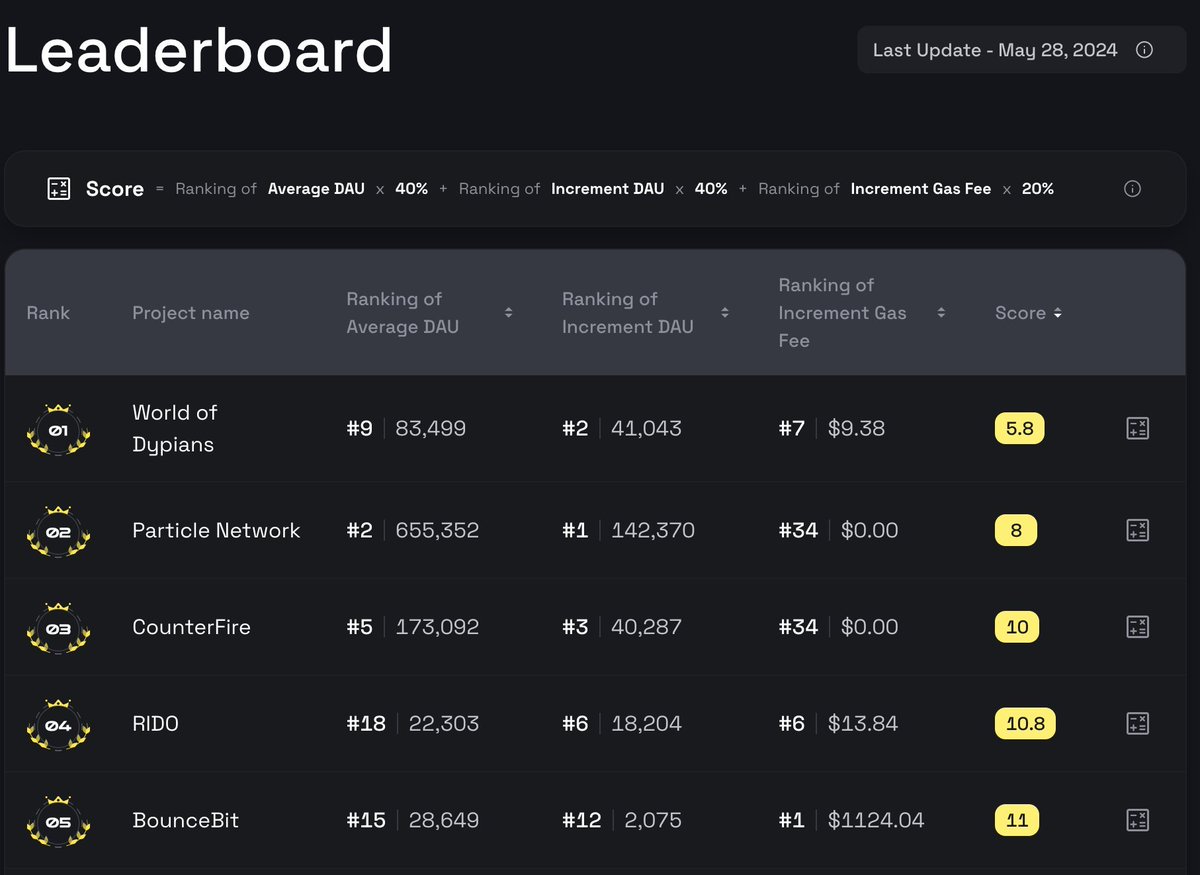This screenshot has width=1200, height=875.
Task: Click Increment DAU in the Score formula
Action: tap(607, 188)
